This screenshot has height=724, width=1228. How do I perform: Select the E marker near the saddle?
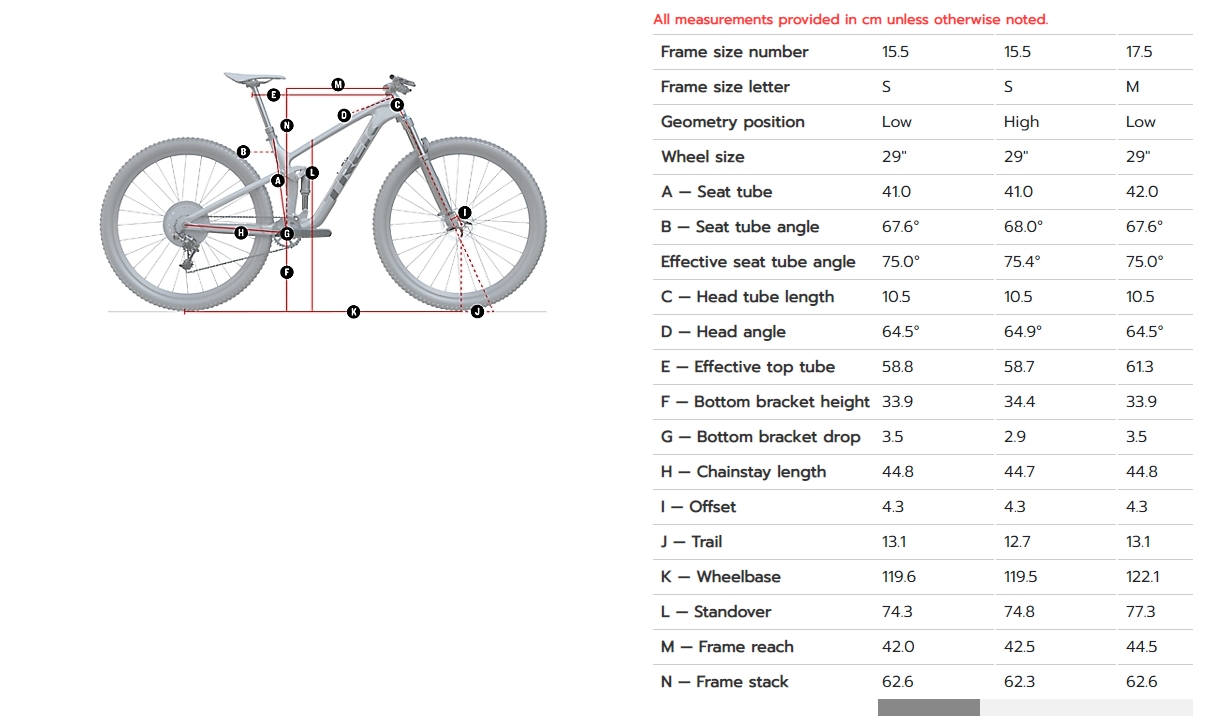click(x=273, y=95)
